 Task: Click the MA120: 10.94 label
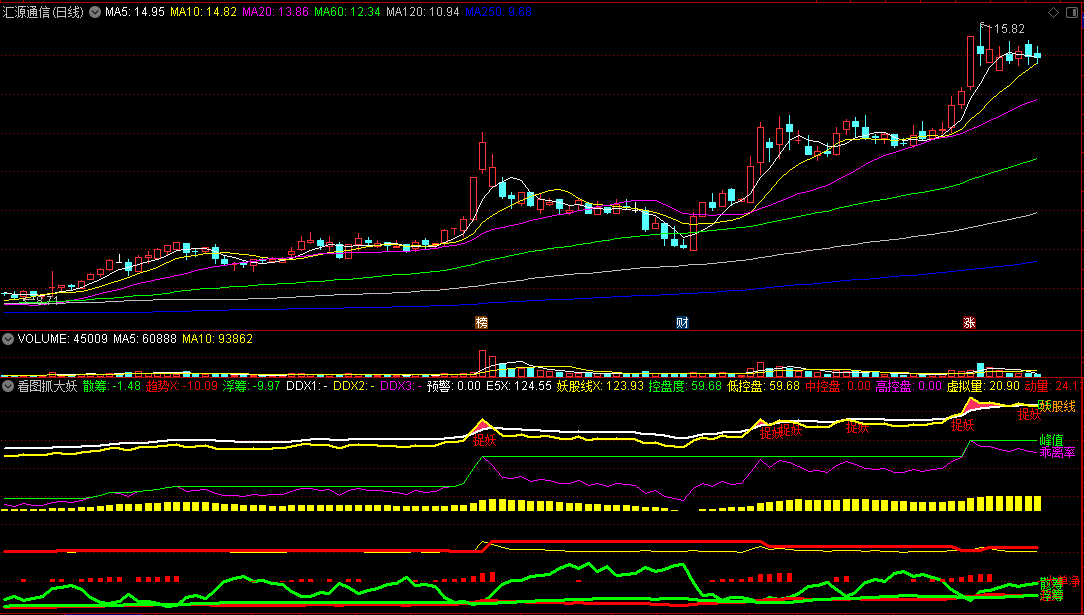tap(422, 12)
